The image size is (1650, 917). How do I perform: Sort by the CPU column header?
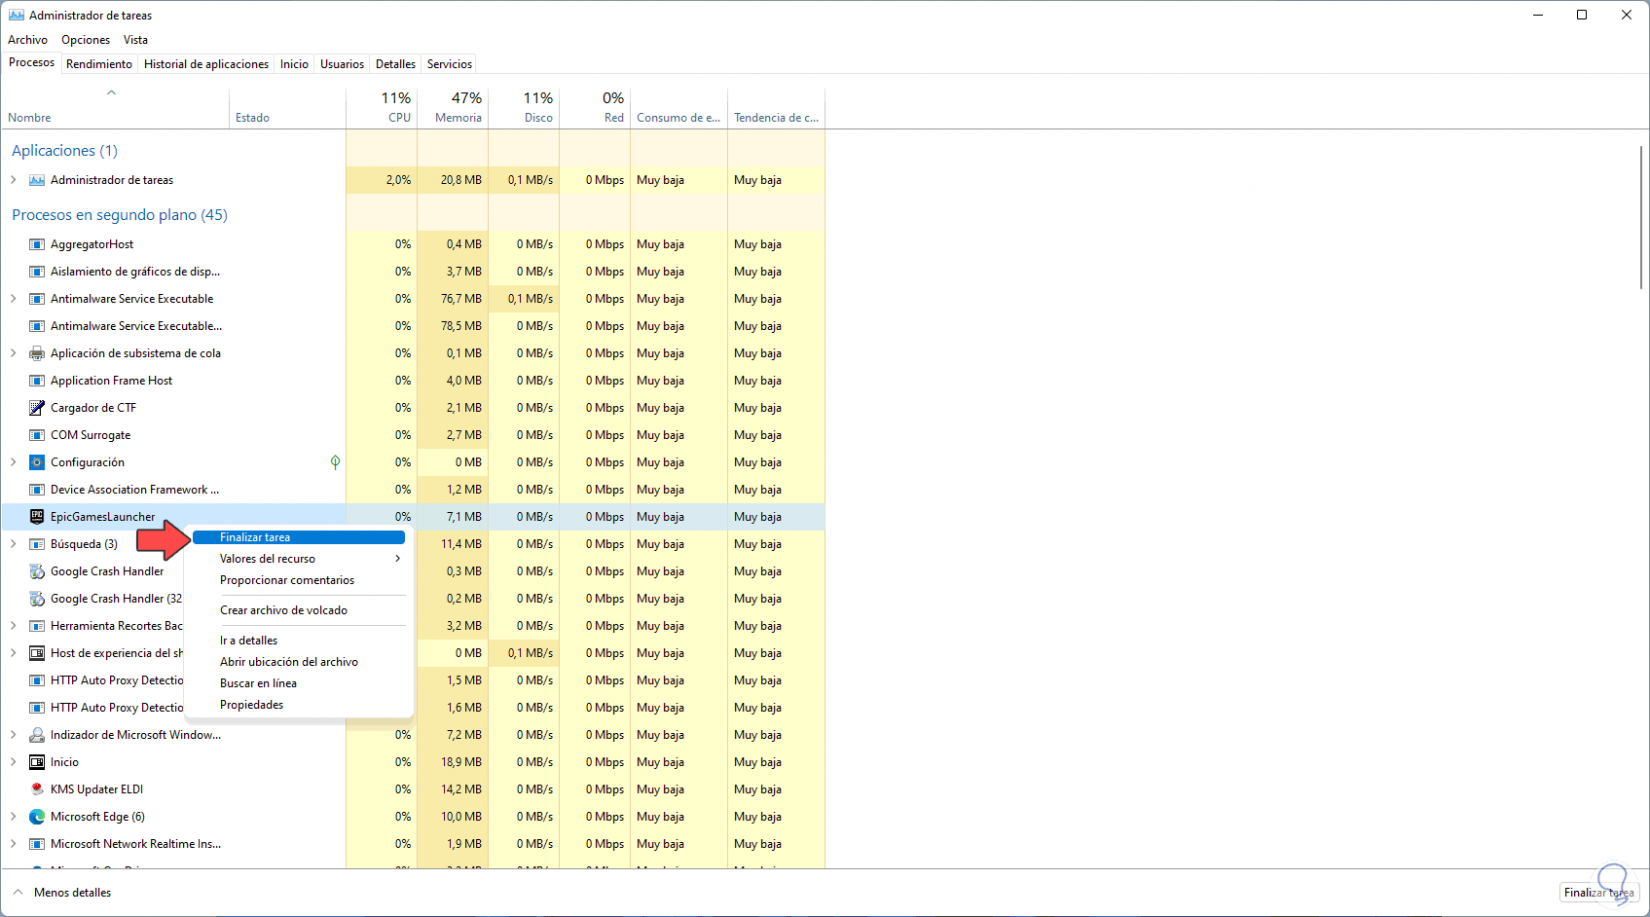pyautogui.click(x=382, y=108)
